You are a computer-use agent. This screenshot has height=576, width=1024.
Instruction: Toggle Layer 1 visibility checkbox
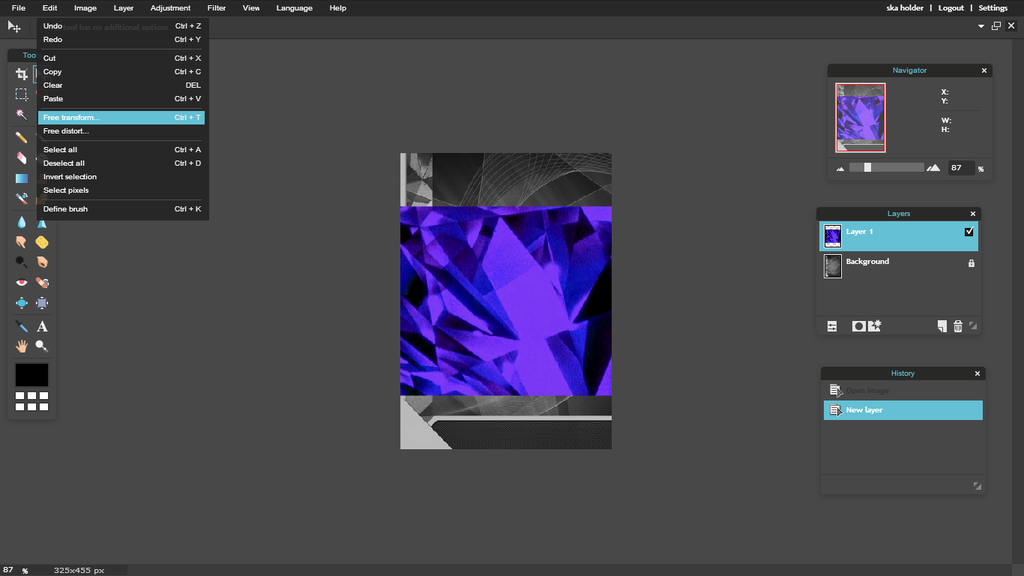tap(969, 231)
